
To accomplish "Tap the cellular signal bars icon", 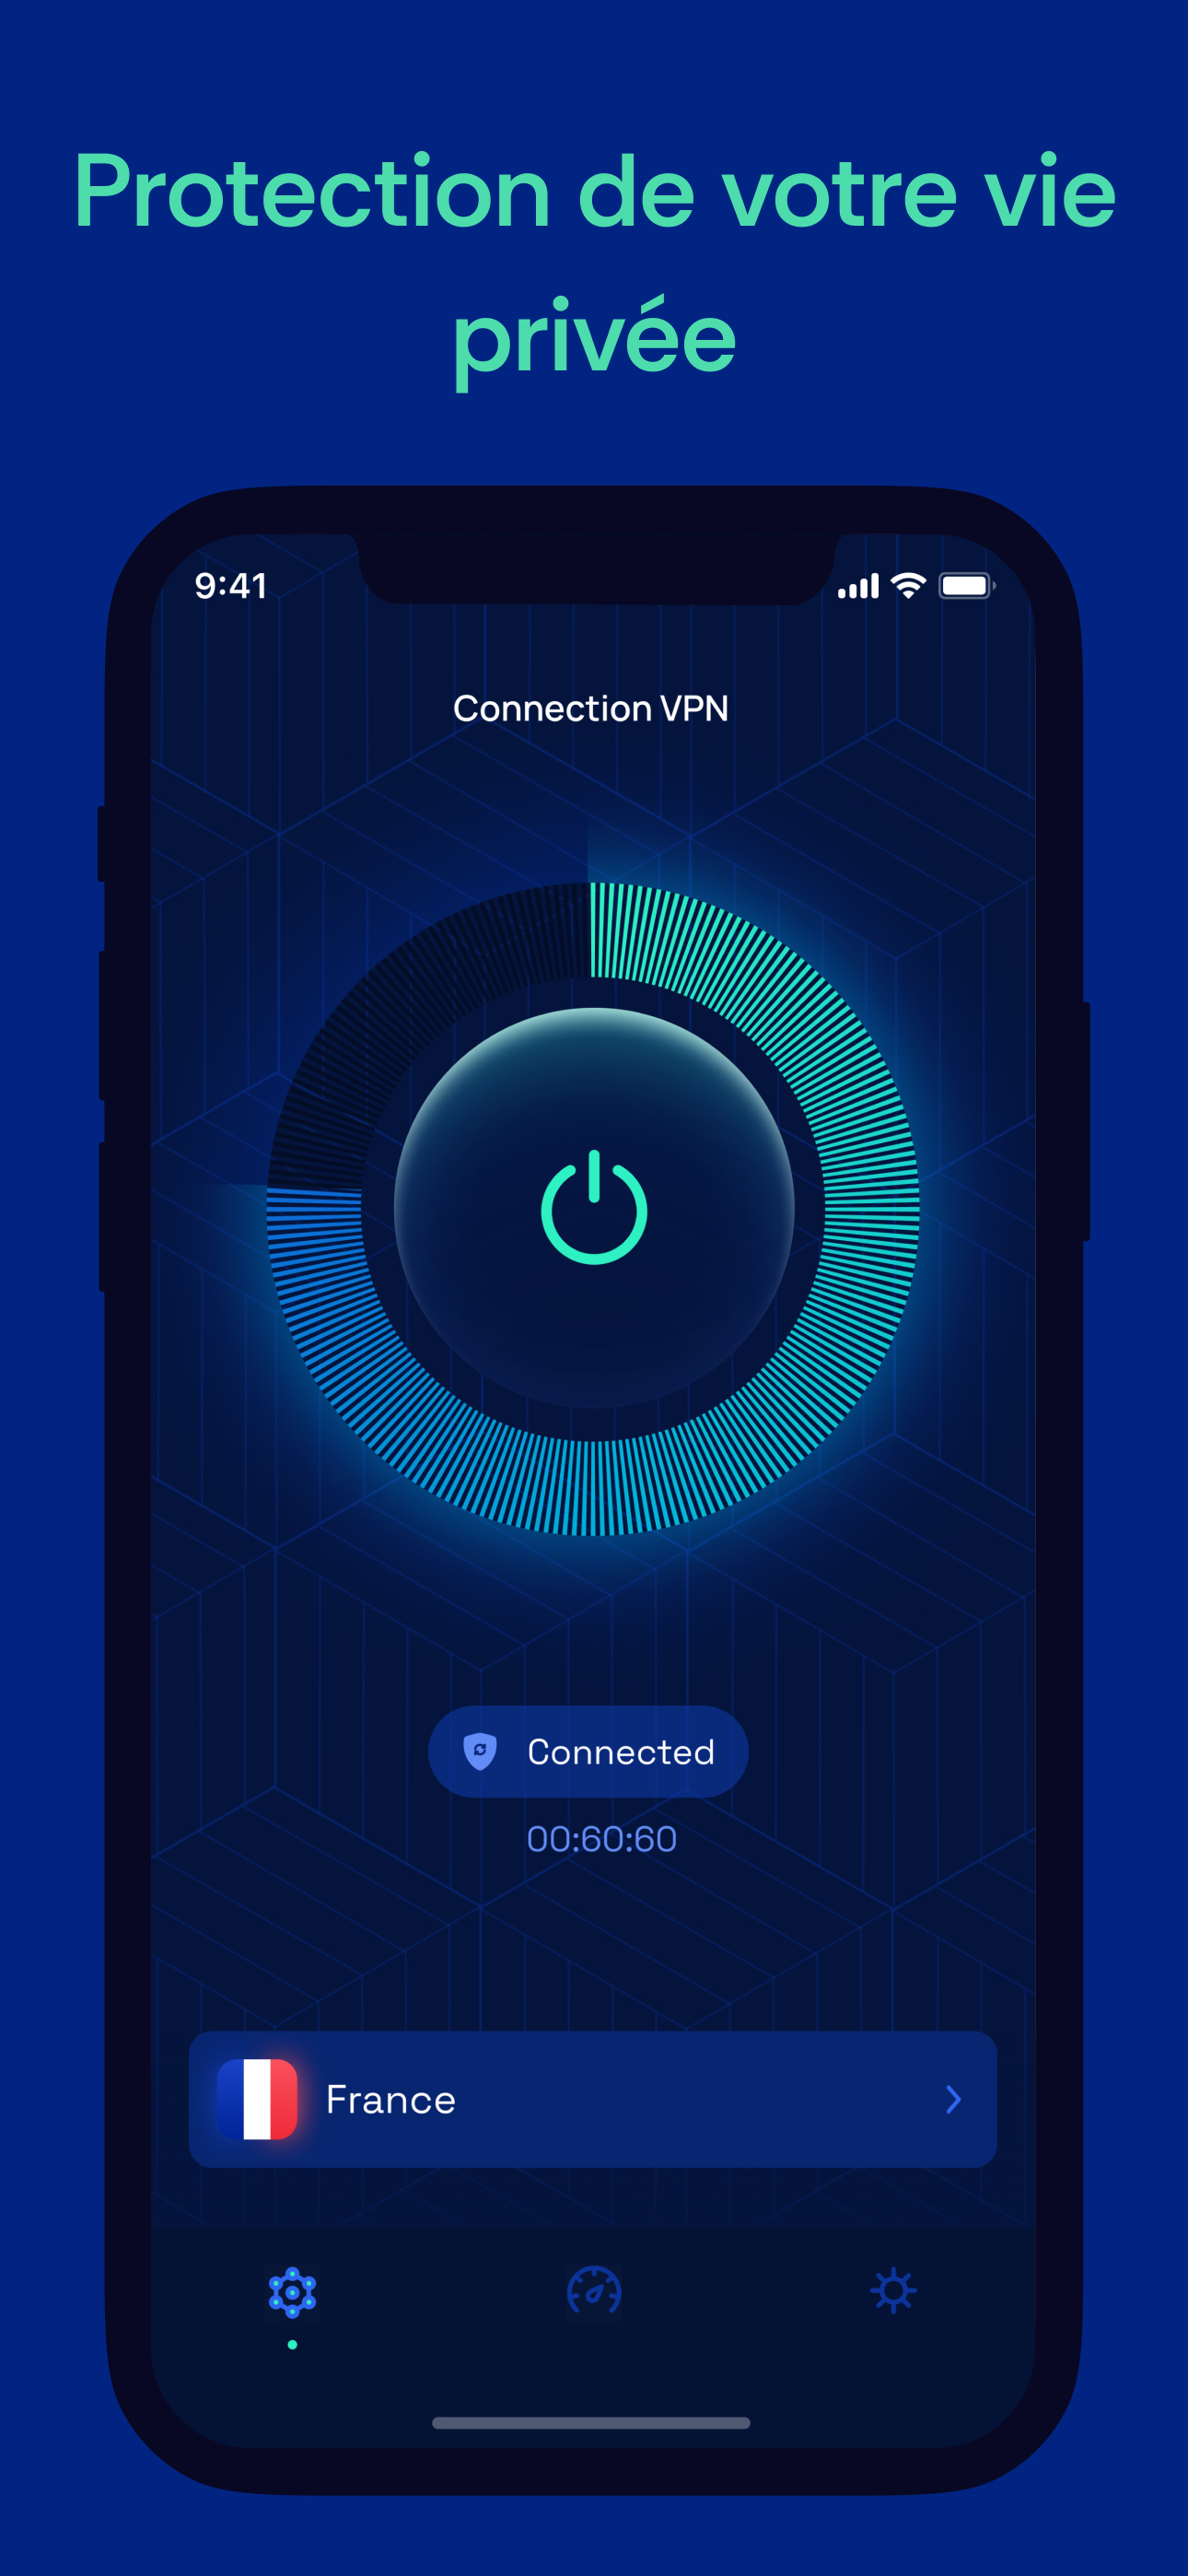I will pyautogui.click(x=858, y=587).
